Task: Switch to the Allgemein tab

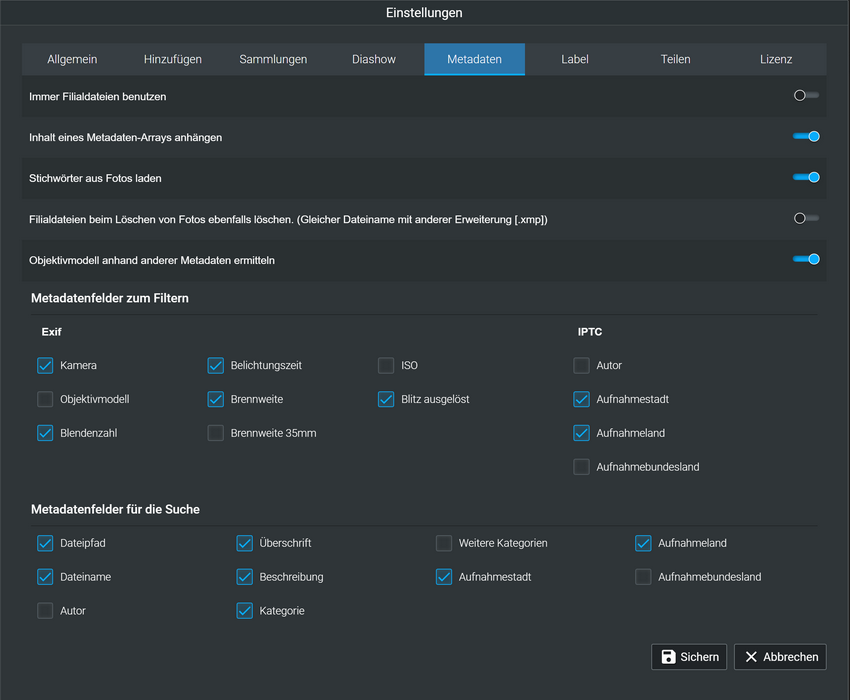Action: [x=72, y=59]
